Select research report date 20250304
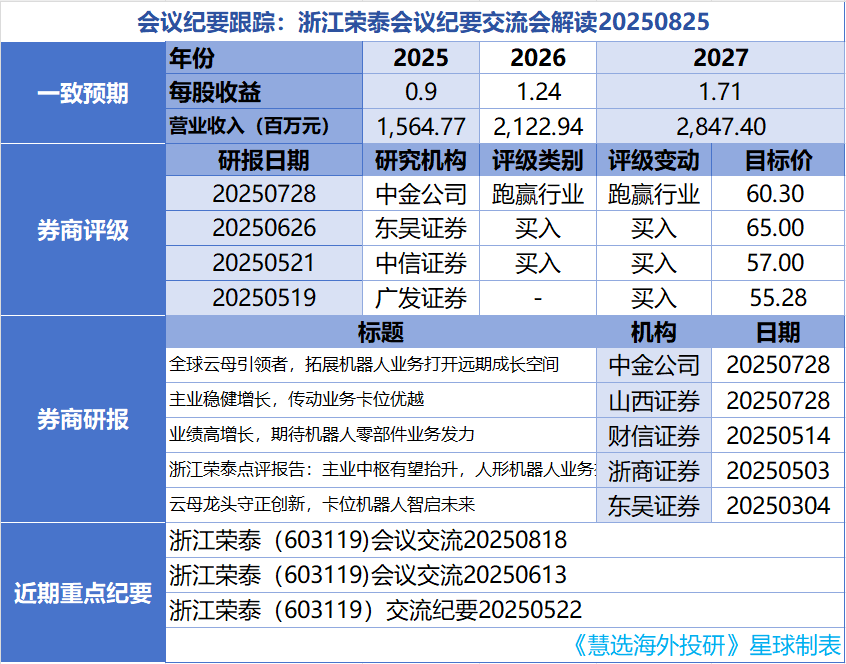The height and width of the screenshot is (664, 846). (x=778, y=505)
